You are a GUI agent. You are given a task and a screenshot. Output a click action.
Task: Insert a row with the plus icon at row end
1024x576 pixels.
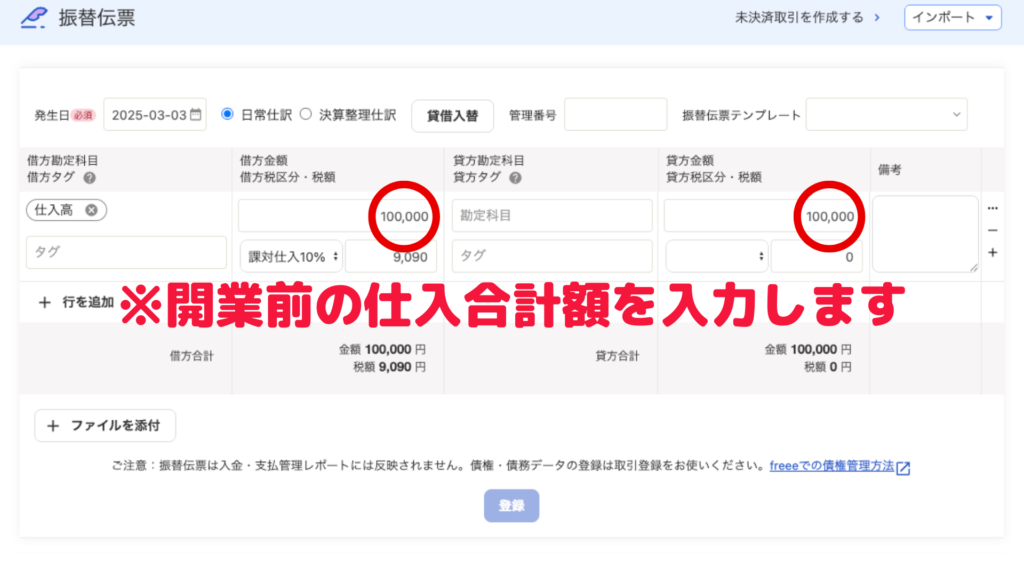click(x=992, y=253)
